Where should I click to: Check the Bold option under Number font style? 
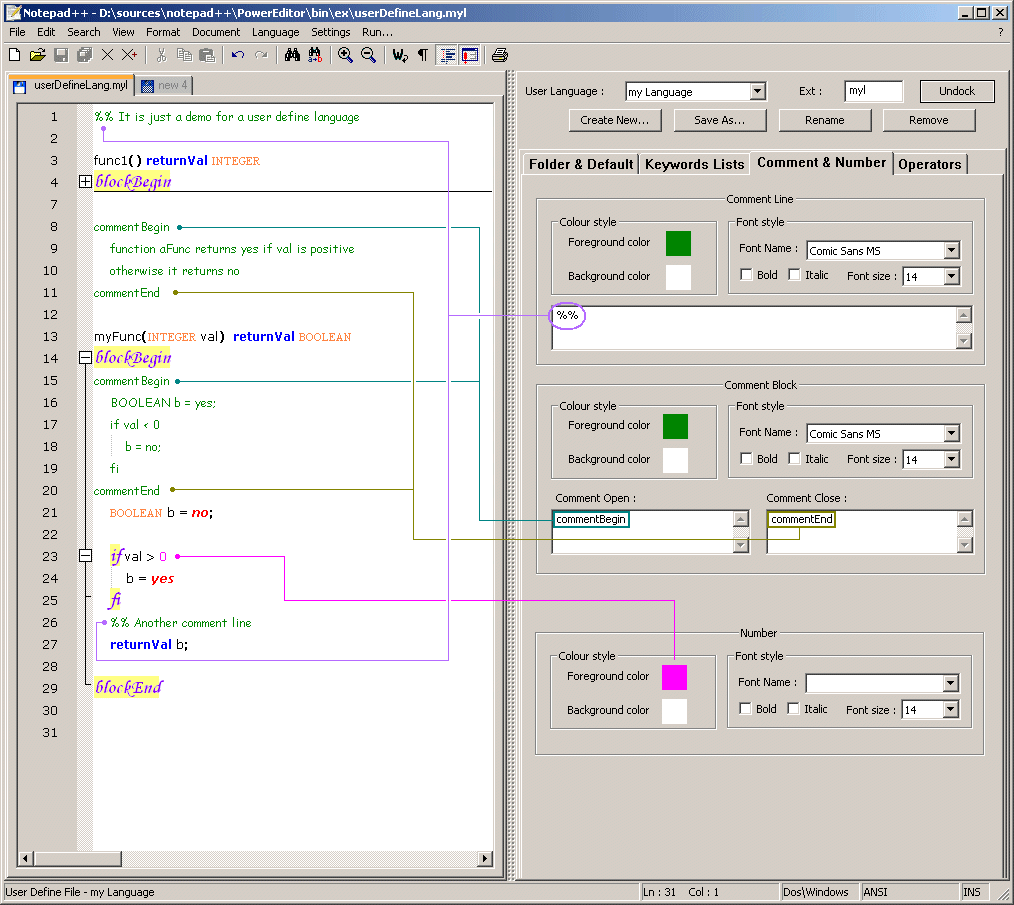click(746, 708)
